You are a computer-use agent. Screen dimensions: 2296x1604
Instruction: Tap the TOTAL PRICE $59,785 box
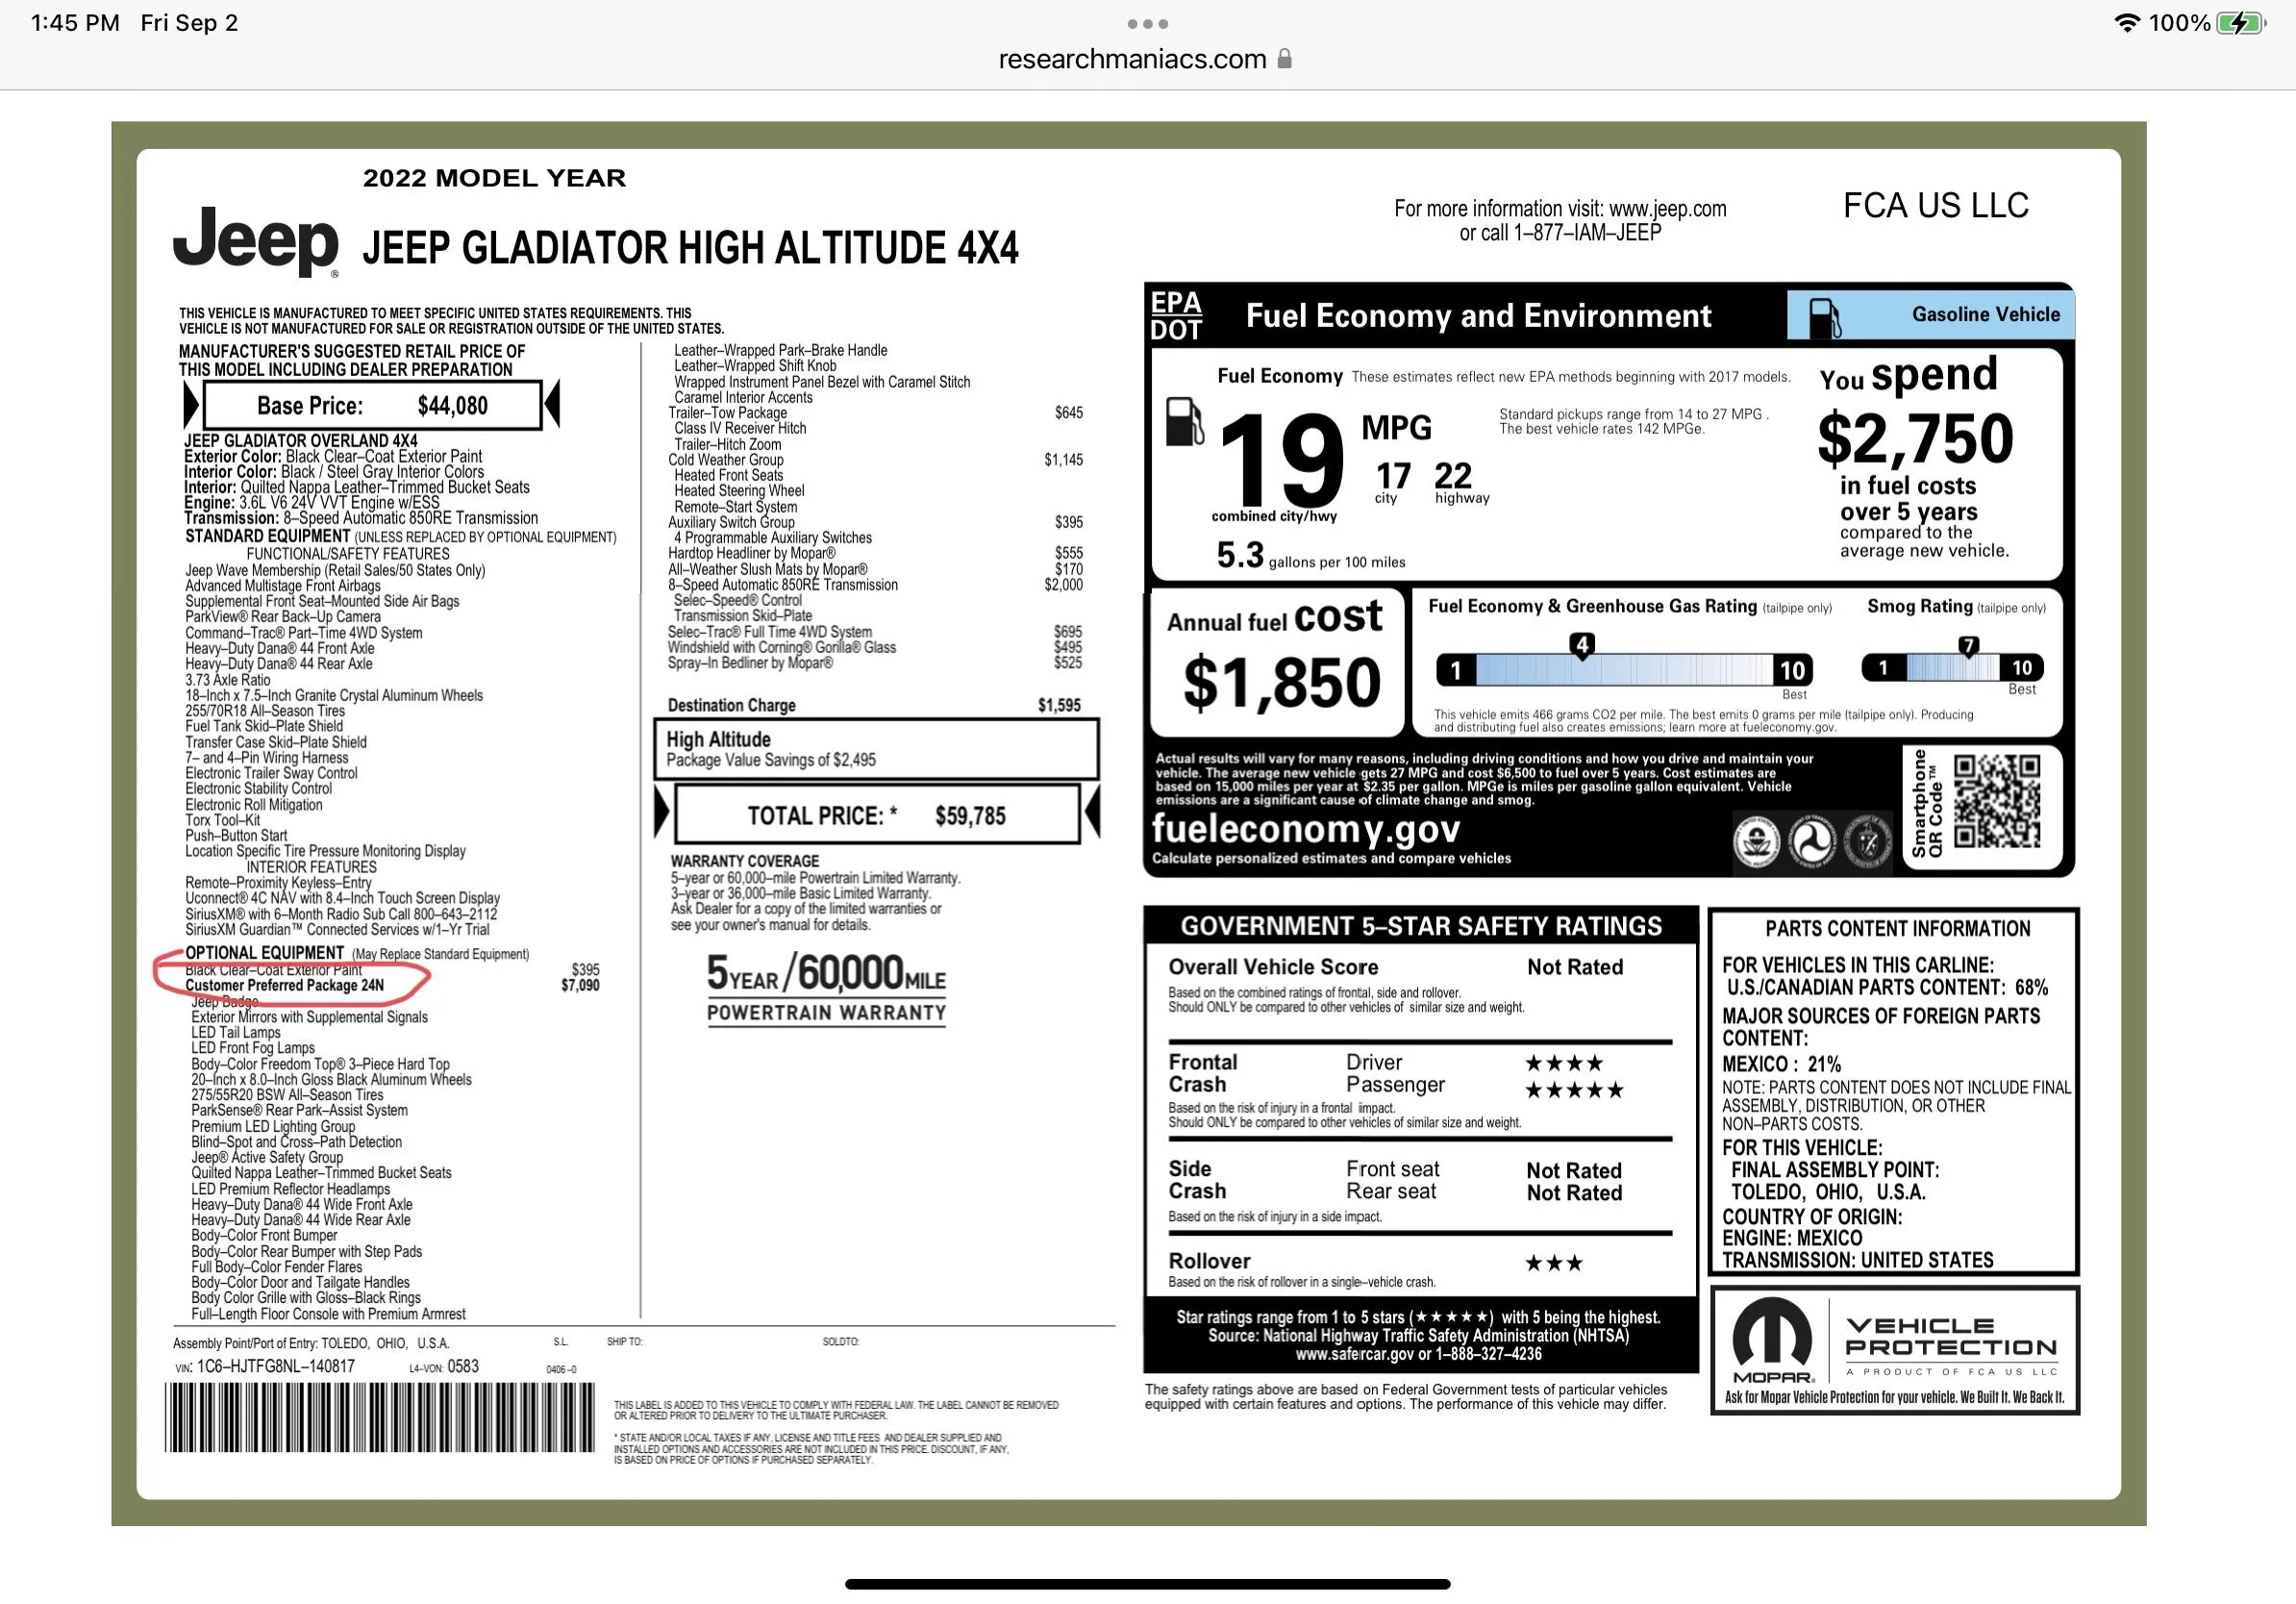[877, 815]
